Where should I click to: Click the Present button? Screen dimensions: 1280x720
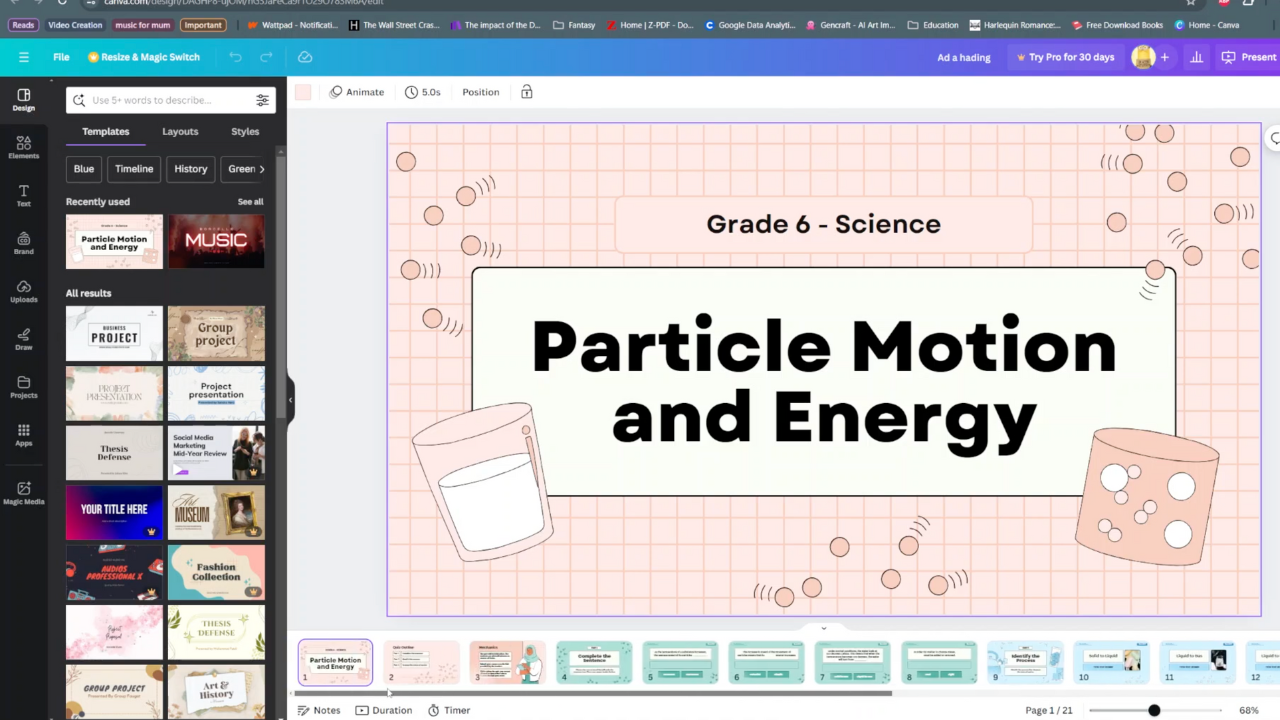coord(1248,57)
